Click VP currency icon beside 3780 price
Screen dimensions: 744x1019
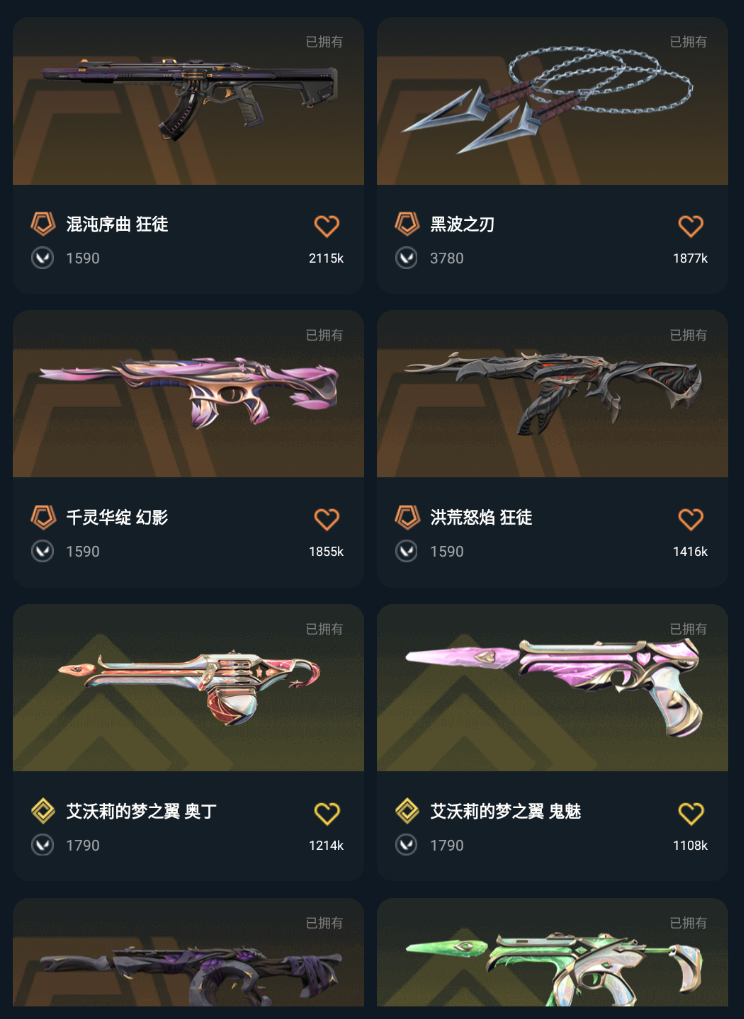coord(407,258)
